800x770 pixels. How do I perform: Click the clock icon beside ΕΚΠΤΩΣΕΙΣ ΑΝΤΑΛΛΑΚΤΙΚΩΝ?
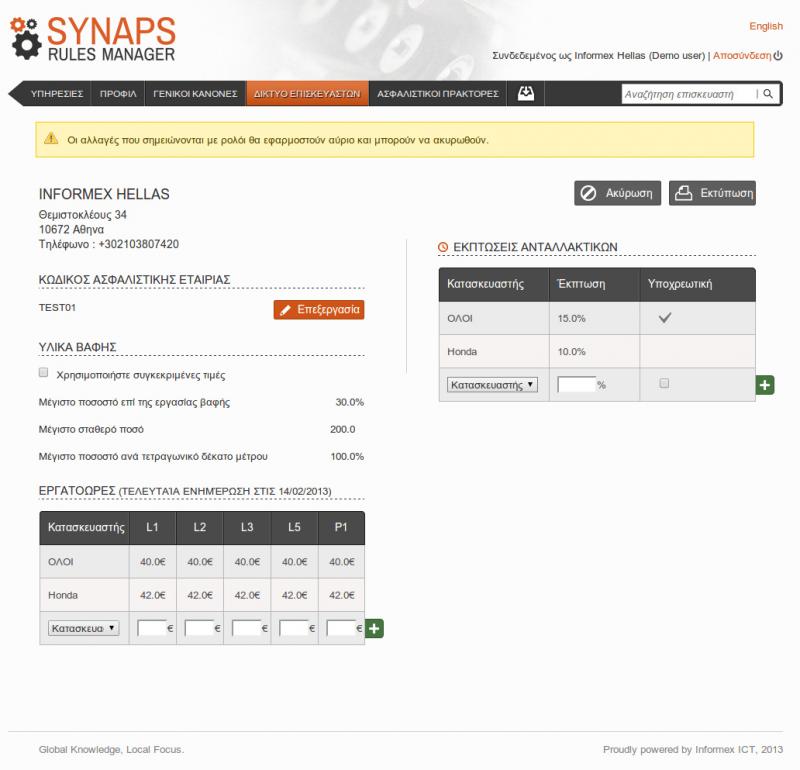point(443,247)
